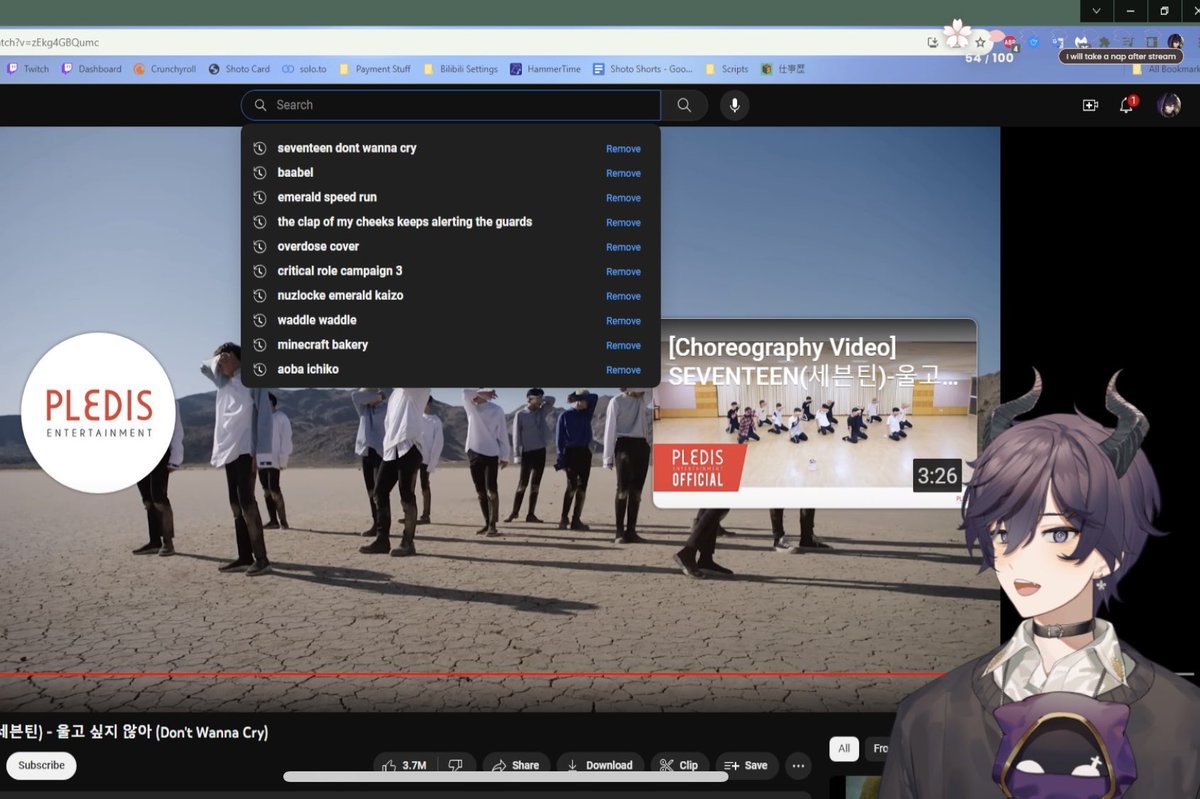1200x799 pixels.
Task: Open the Dashboard bookmark
Action: (x=91, y=69)
